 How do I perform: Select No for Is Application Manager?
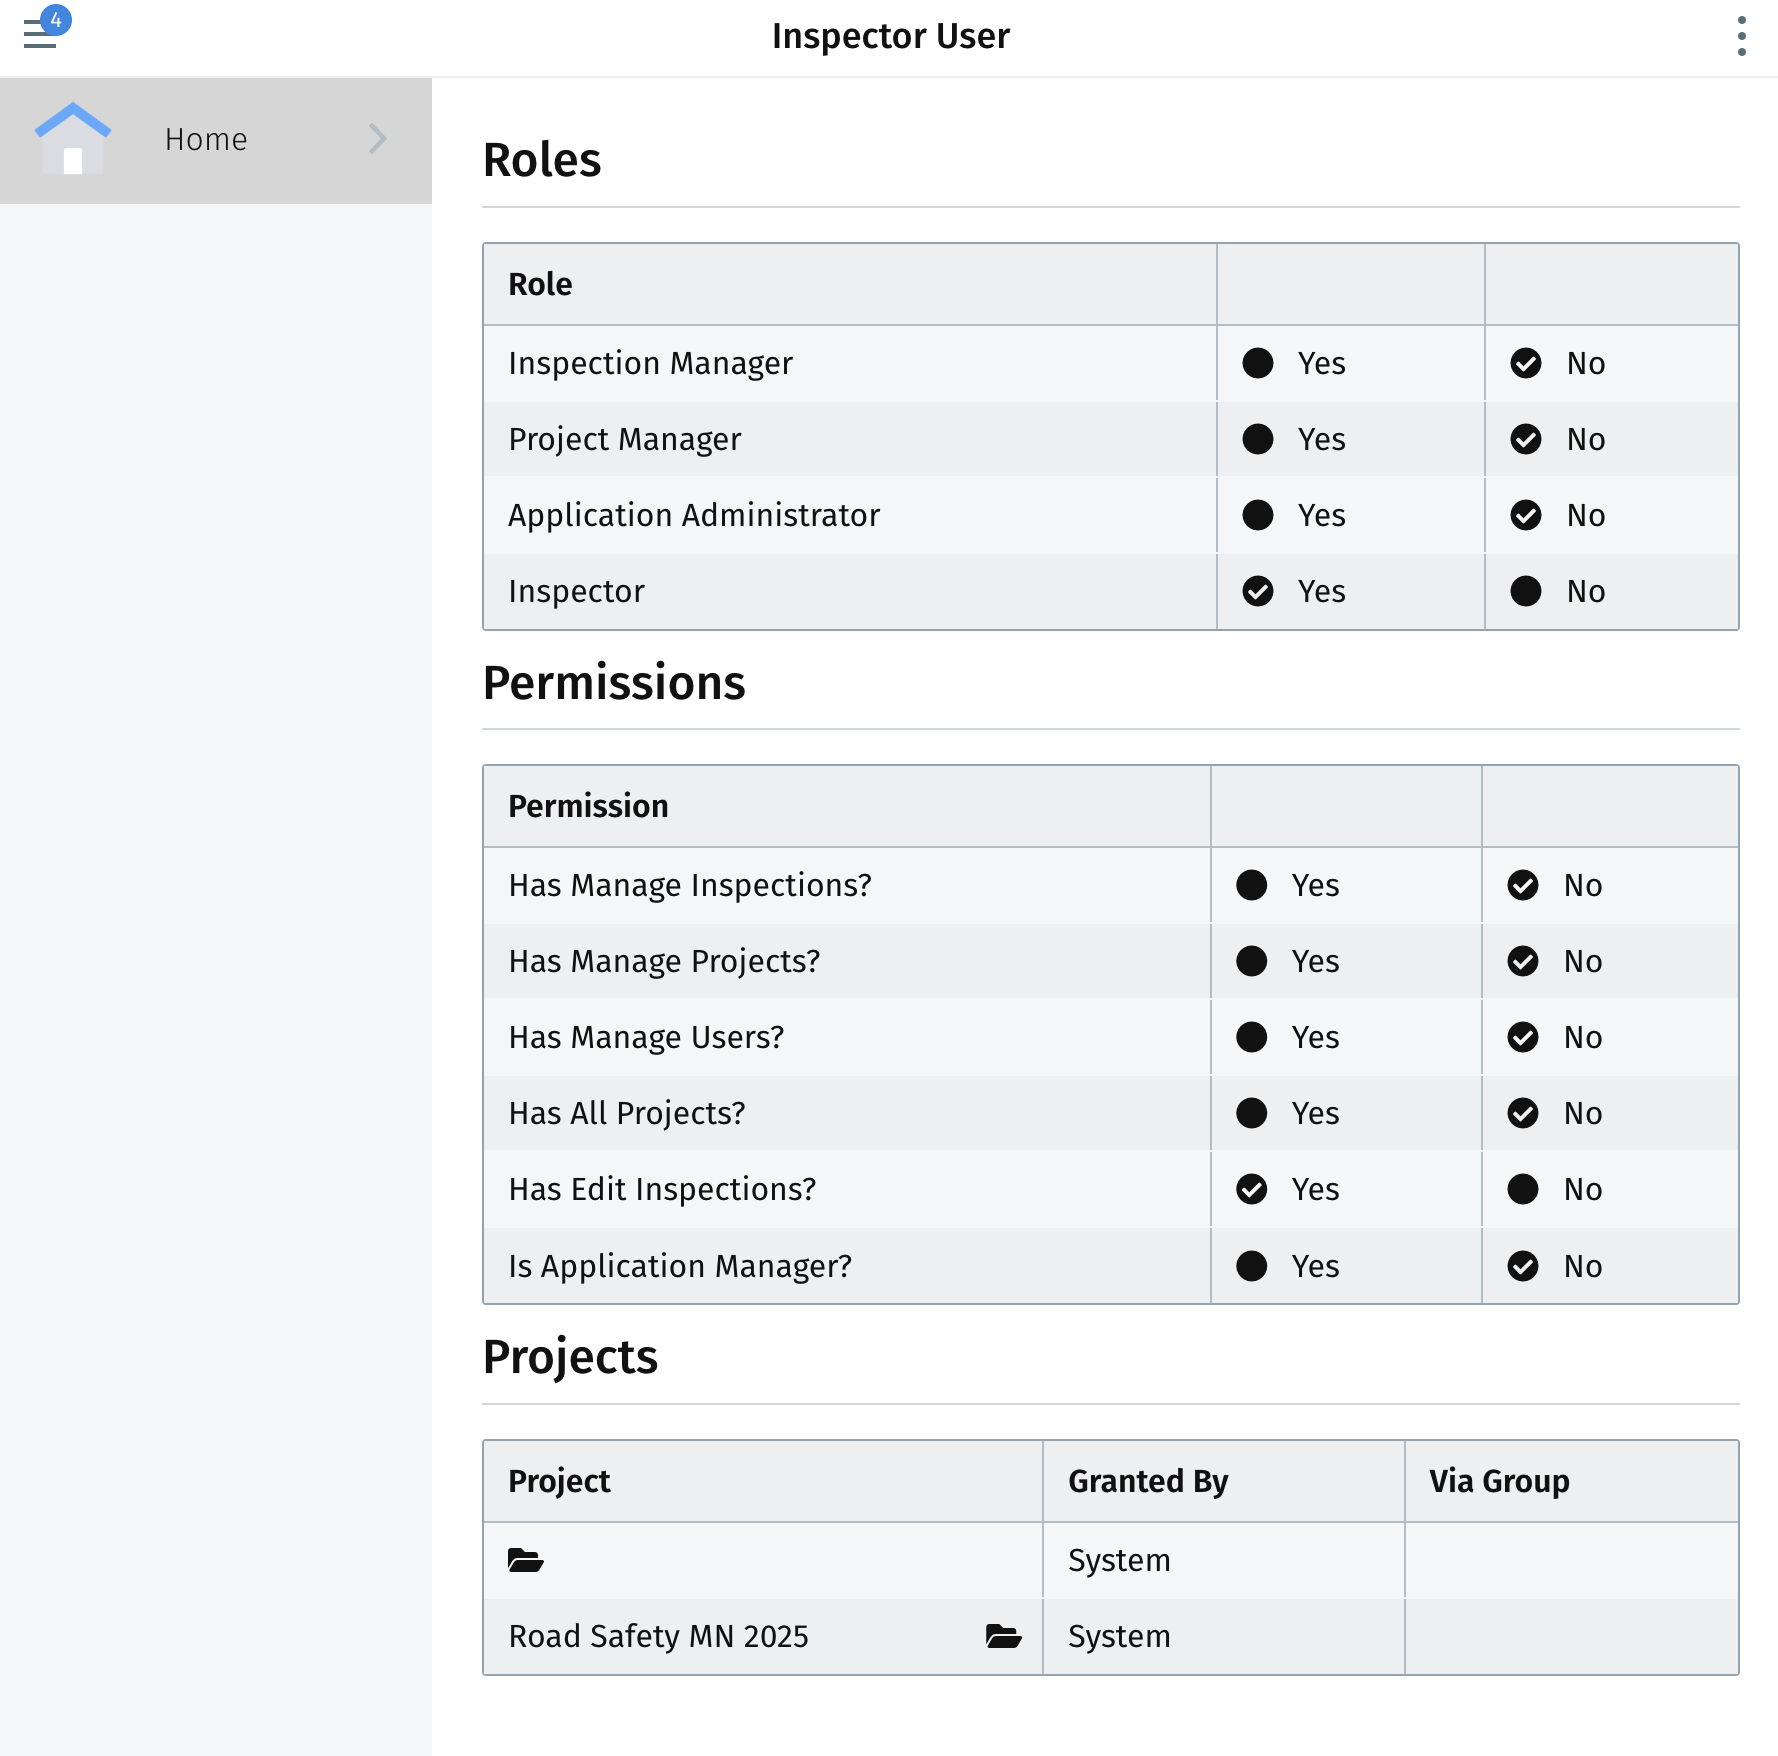pyautogui.click(x=1523, y=1266)
